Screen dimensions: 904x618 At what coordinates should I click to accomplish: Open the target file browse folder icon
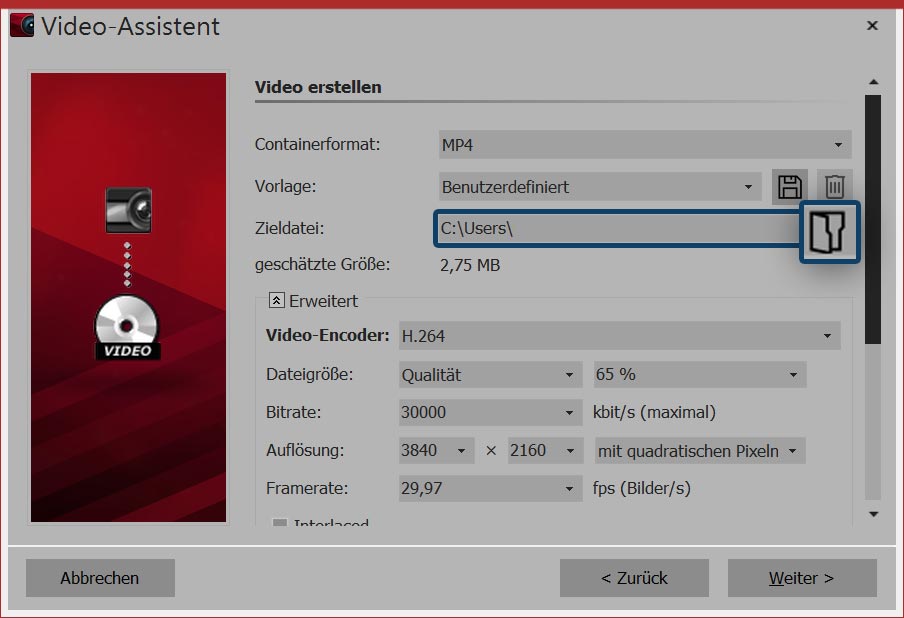click(829, 231)
